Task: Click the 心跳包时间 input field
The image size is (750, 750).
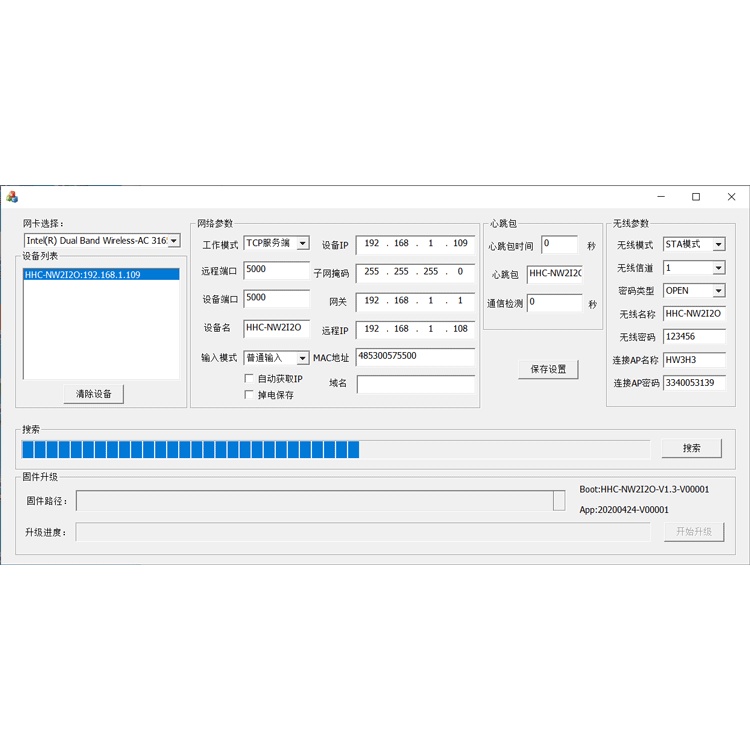Action: (x=558, y=244)
